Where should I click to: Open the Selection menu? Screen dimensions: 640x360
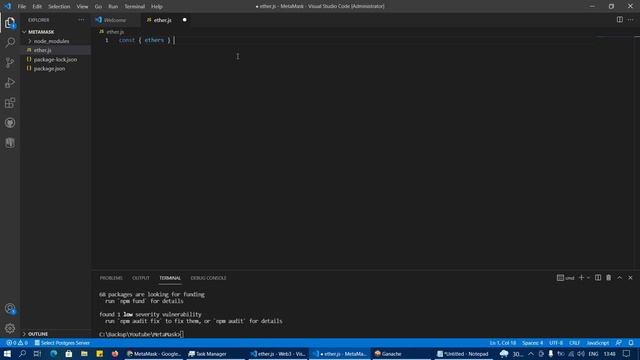point(59,7)
